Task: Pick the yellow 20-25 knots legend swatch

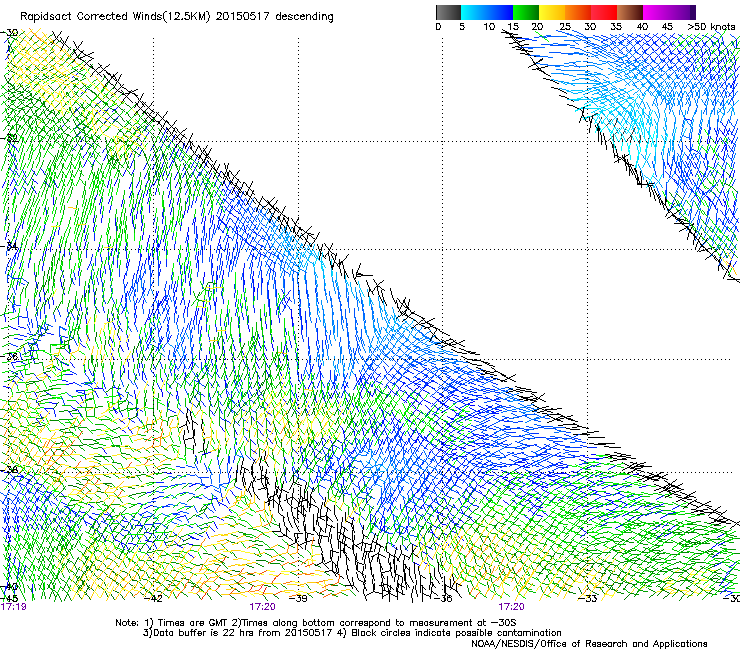Action: [x=552, y=12]
